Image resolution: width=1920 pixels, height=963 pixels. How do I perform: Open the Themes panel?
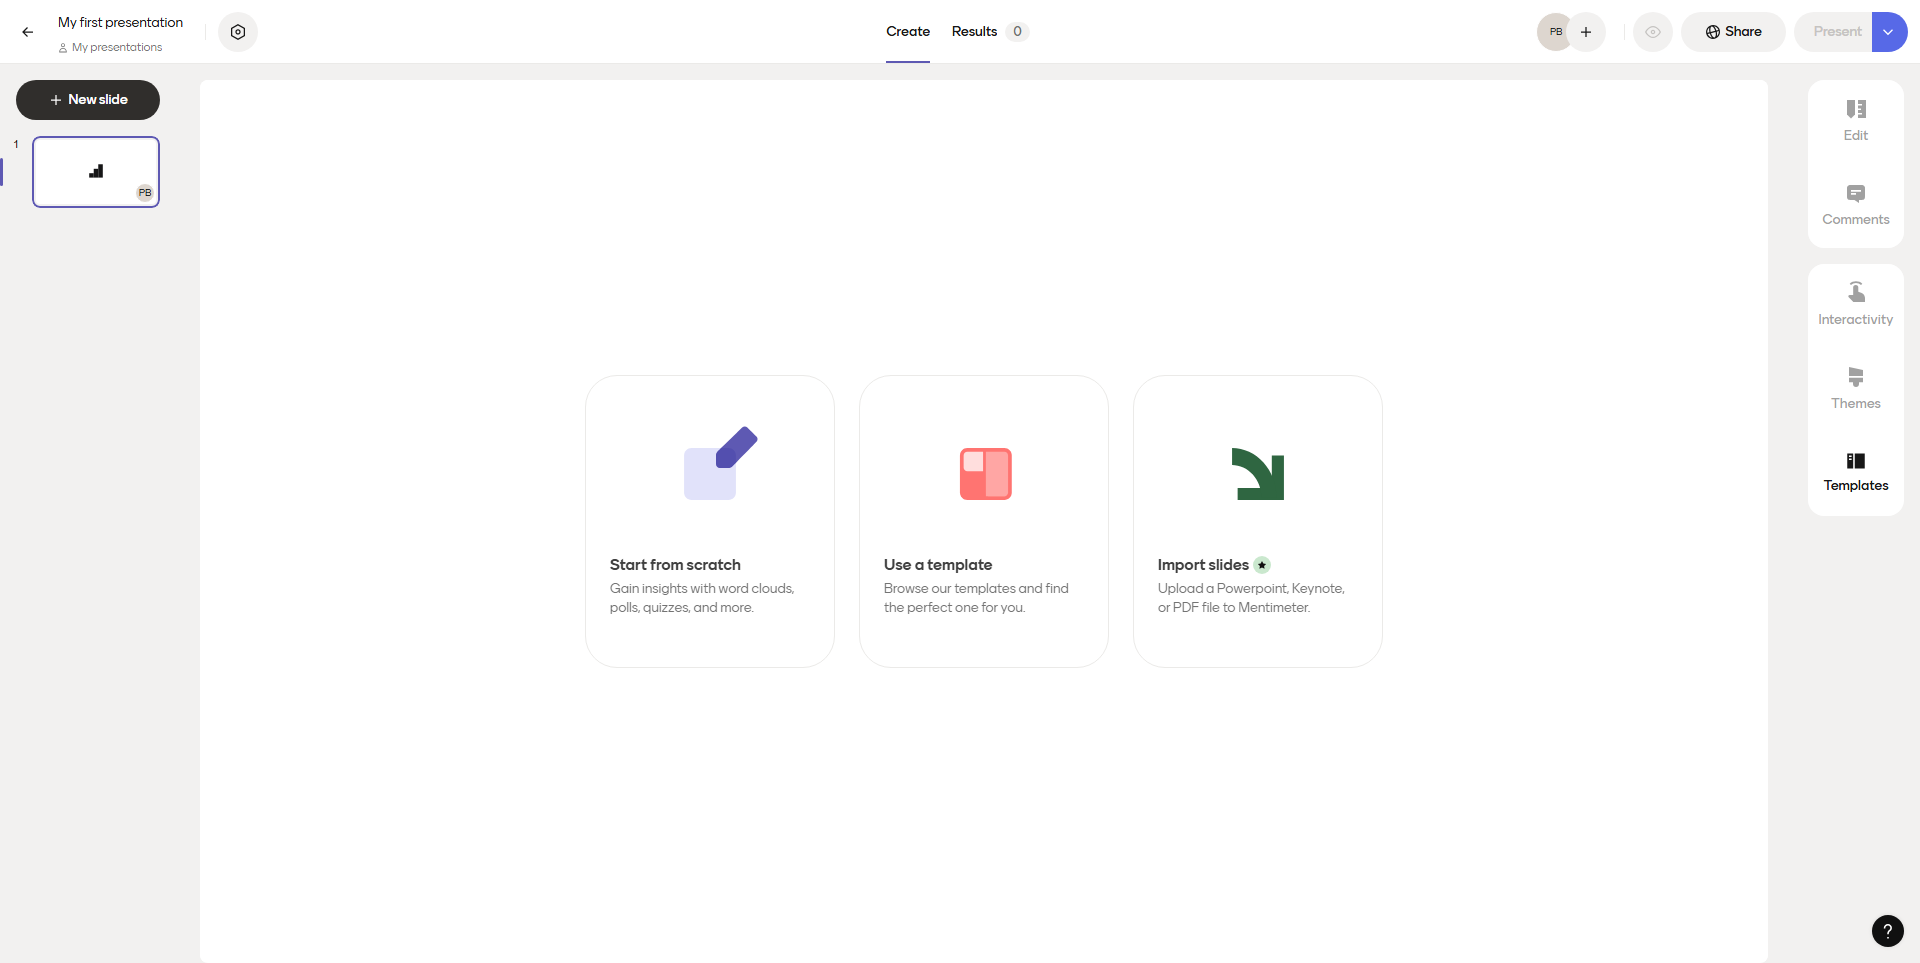pyautogui.click(x=1855, y=388)
